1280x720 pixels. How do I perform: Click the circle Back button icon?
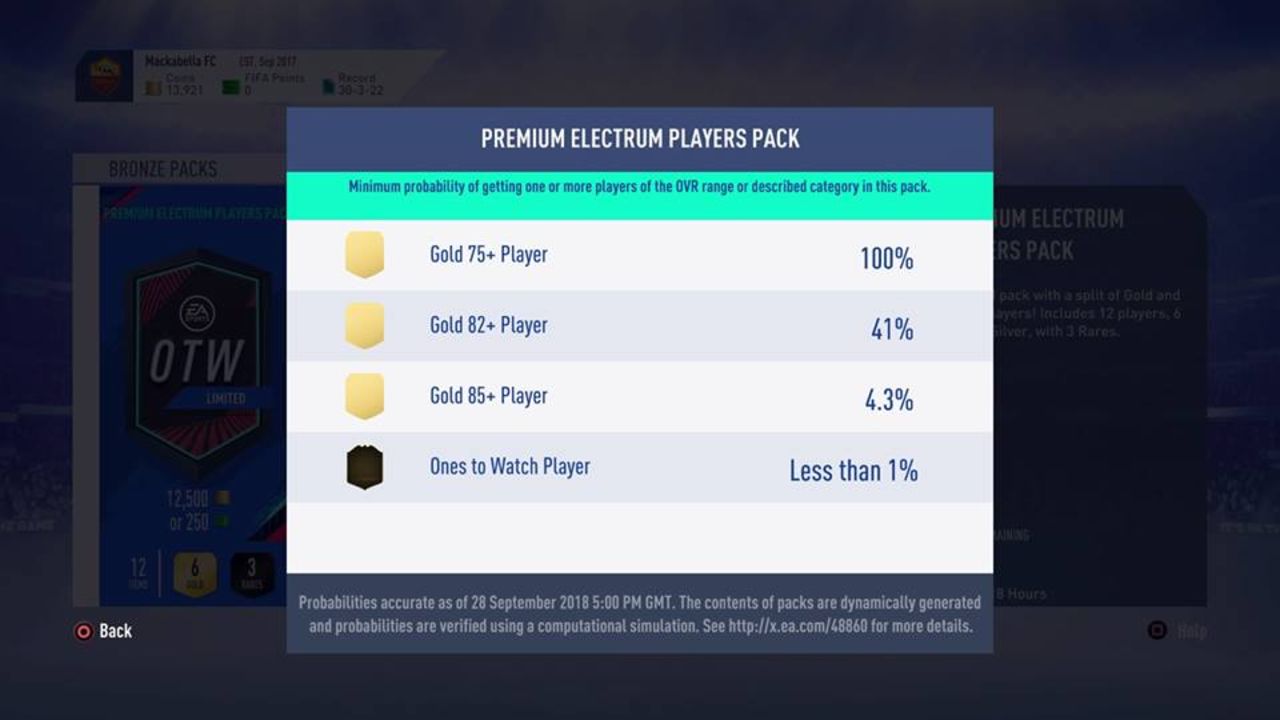[83, 631]
